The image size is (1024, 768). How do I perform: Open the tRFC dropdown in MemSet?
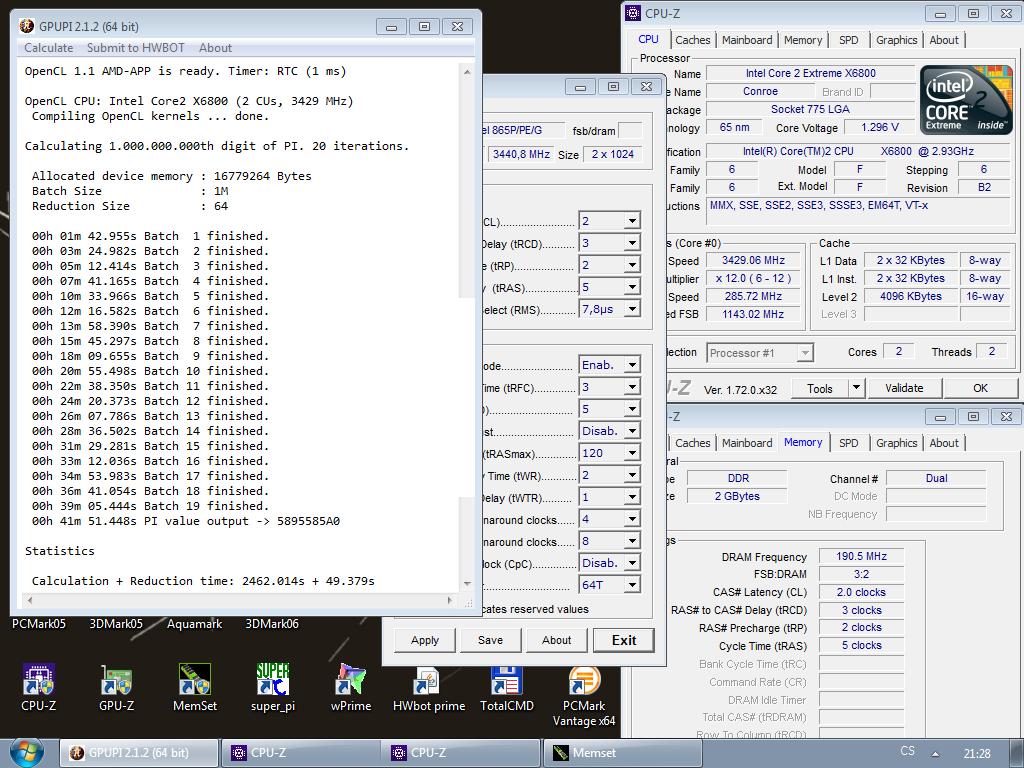pyautogui.click(x=632, y=387)
